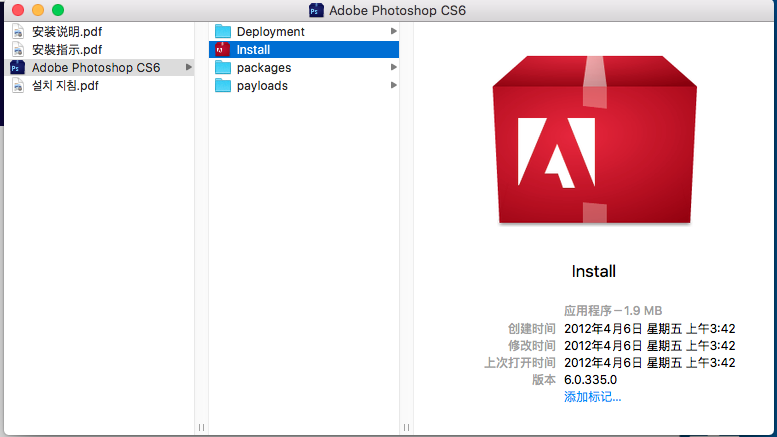Select the payloads folder name
This screenshot has width=777, height=437.
click(x=262, y=86)
